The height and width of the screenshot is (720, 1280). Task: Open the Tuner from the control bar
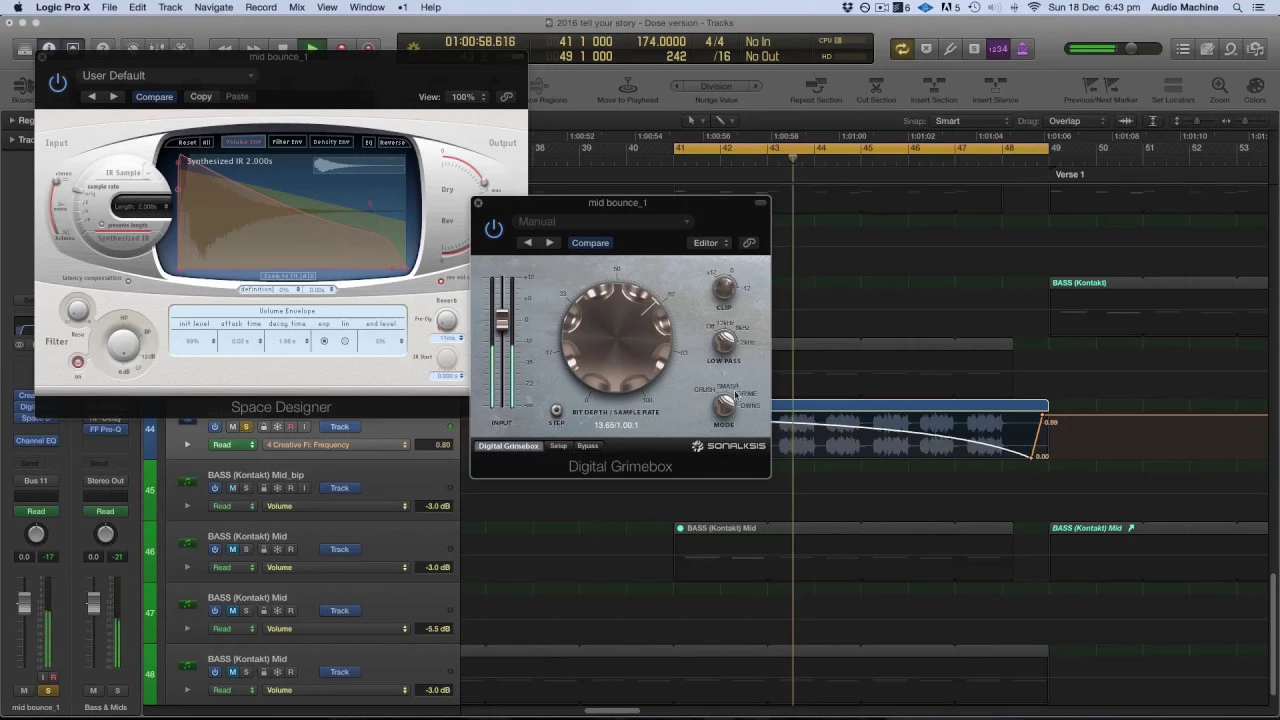pyautogui.click(x=950, y=49)
